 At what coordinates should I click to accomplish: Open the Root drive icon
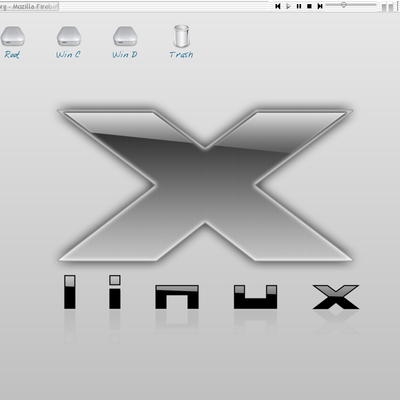pos(12,36)
